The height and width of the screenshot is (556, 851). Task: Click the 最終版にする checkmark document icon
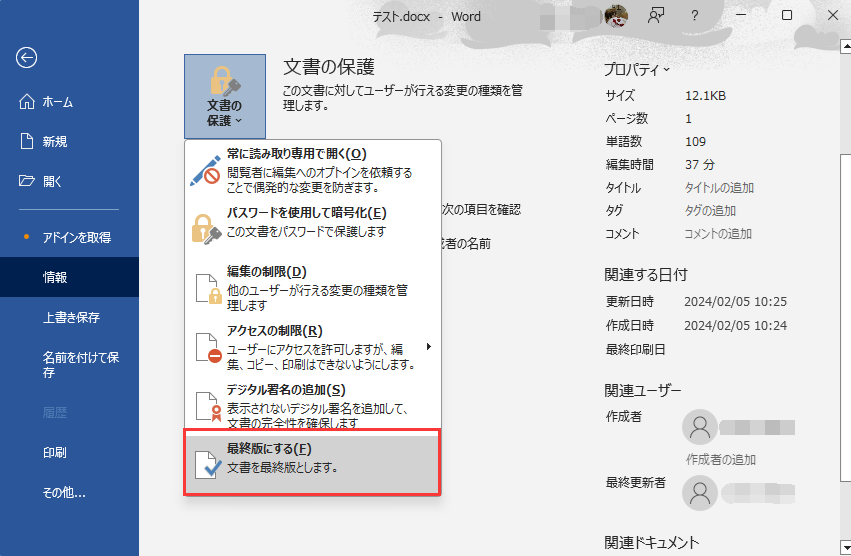[x=208, y=465]
